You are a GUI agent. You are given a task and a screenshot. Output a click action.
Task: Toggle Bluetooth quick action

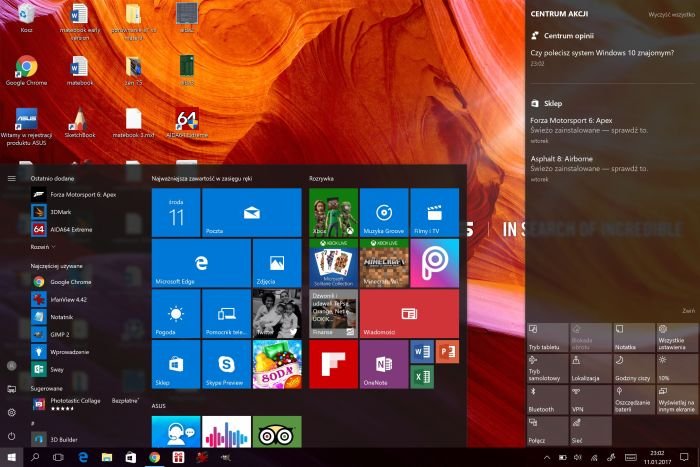pyautogui.click(x=547, y=400)
